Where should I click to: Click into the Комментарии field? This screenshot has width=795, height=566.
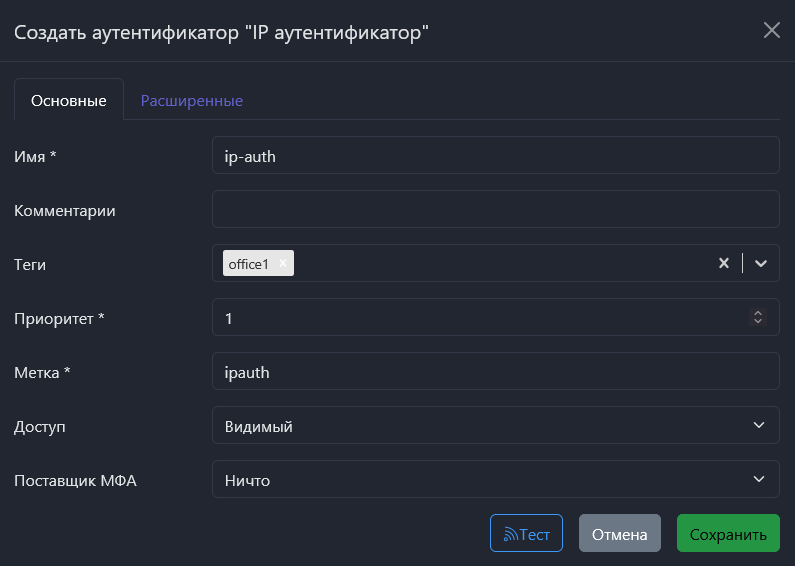495,209
